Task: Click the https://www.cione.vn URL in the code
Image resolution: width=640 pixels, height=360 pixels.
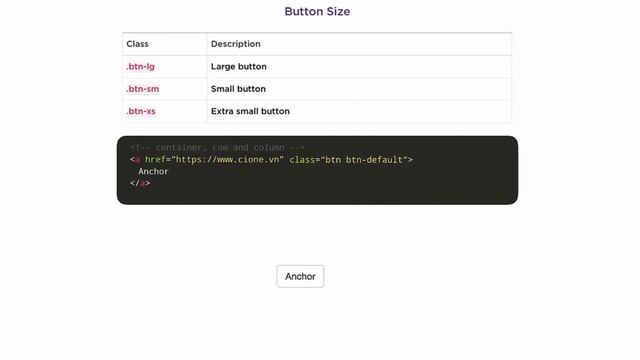Action: click(x=227, y=160)
